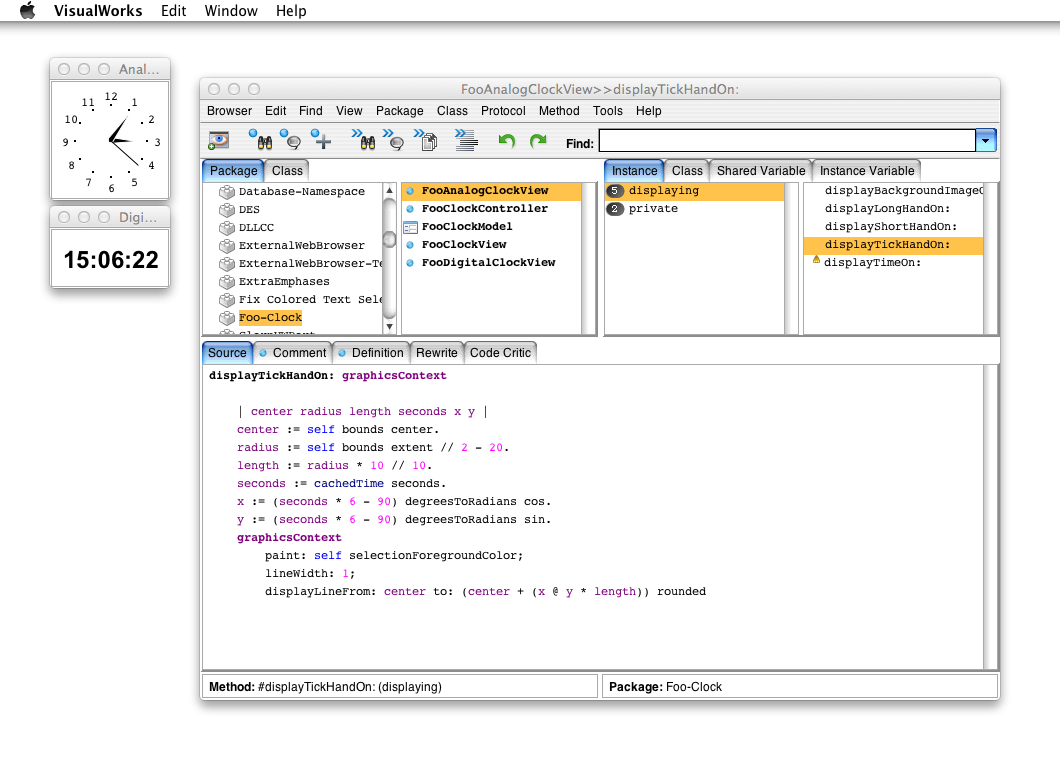Open the Find field dropdown arrow
The width and height of the screenshot is (1060, 770).
click(986, 141)
